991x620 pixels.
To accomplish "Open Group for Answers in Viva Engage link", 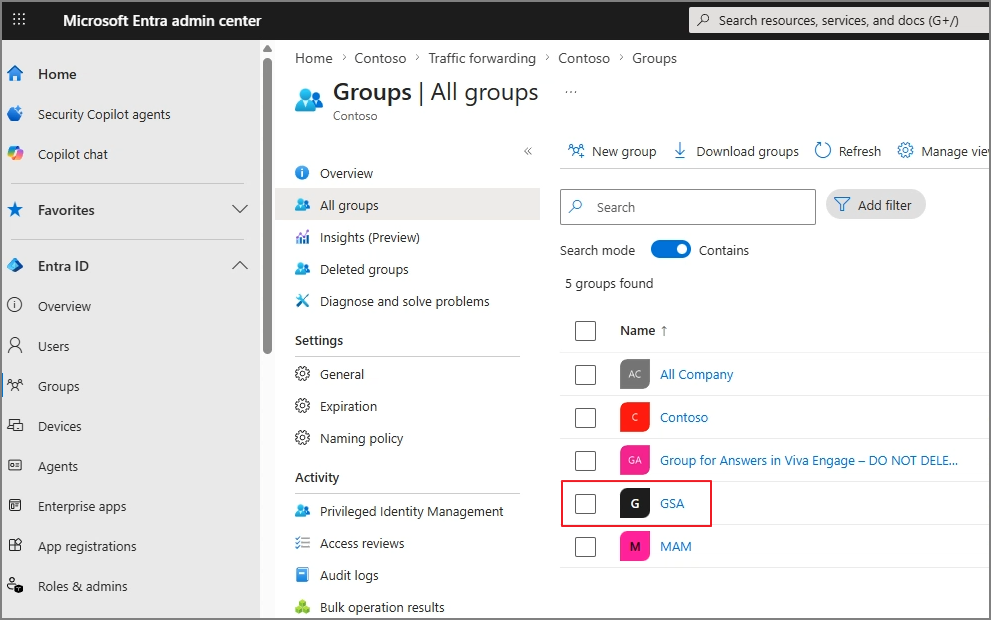I will (809, 461).
